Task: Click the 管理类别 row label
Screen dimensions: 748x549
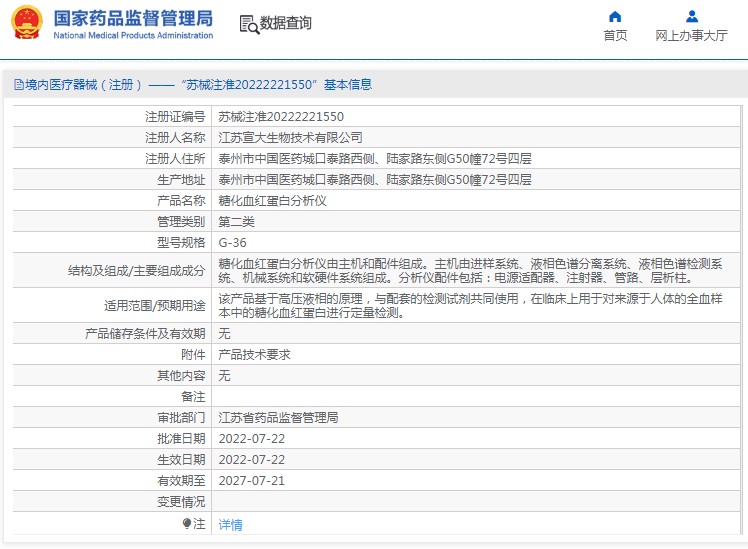Action: (x=181, y=222)
